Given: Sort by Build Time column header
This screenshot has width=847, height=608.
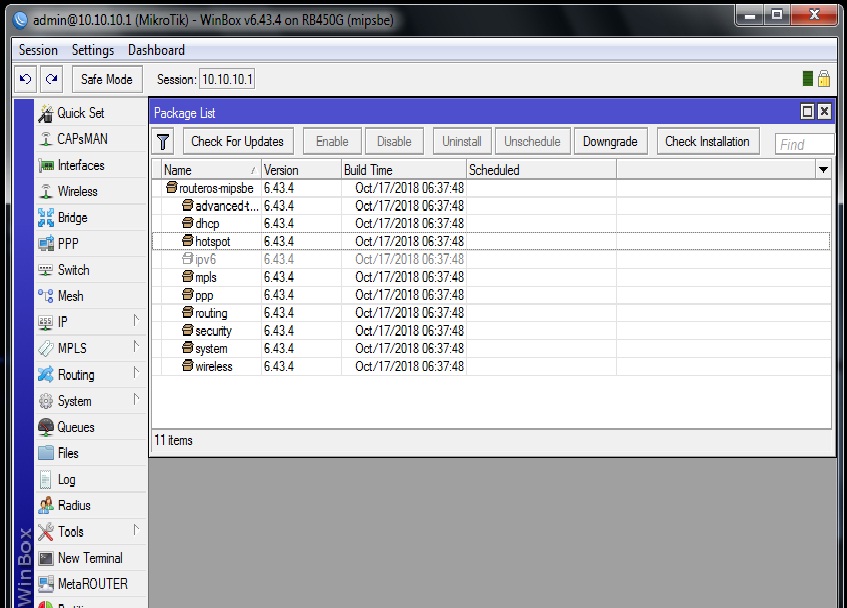Looking at the screenshot, I should (404, 170).
